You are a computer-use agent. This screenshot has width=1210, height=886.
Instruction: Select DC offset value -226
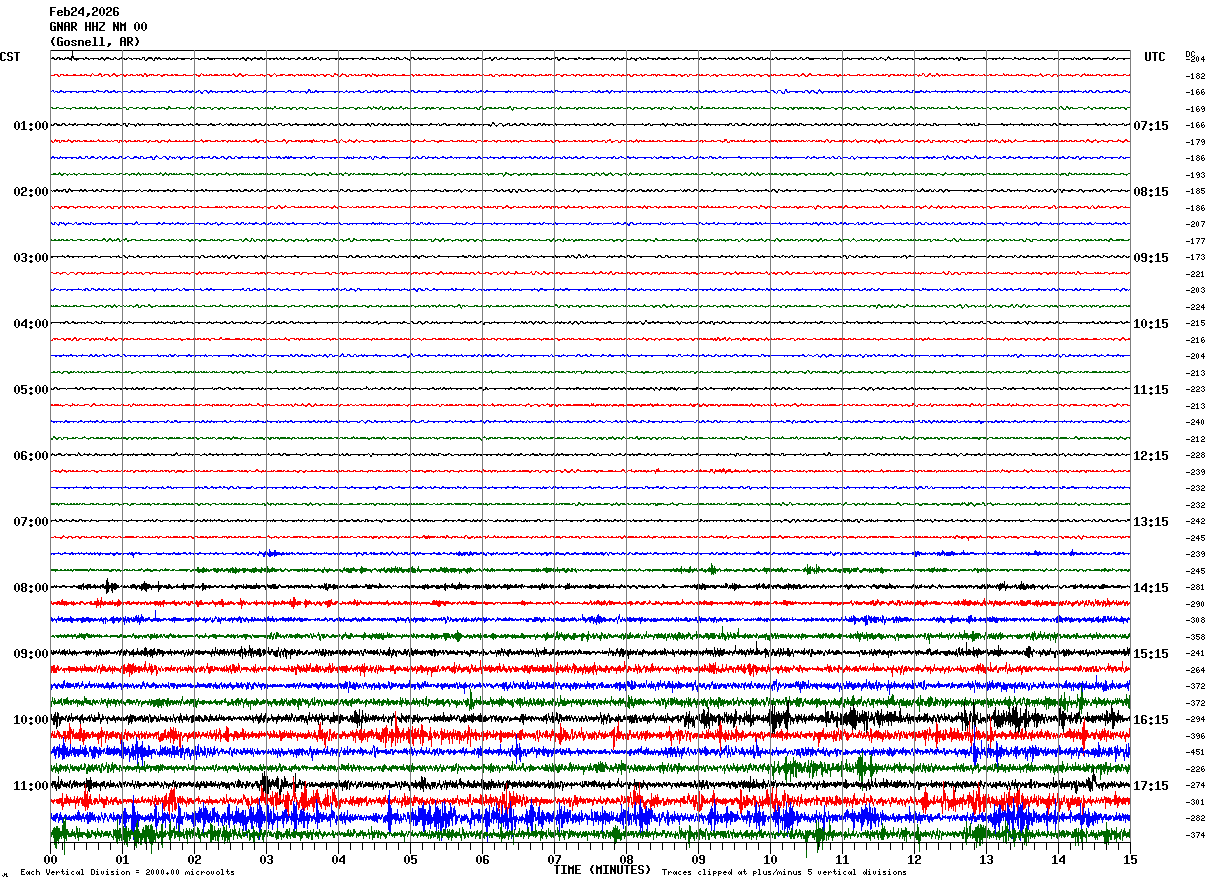(1195, 769)
